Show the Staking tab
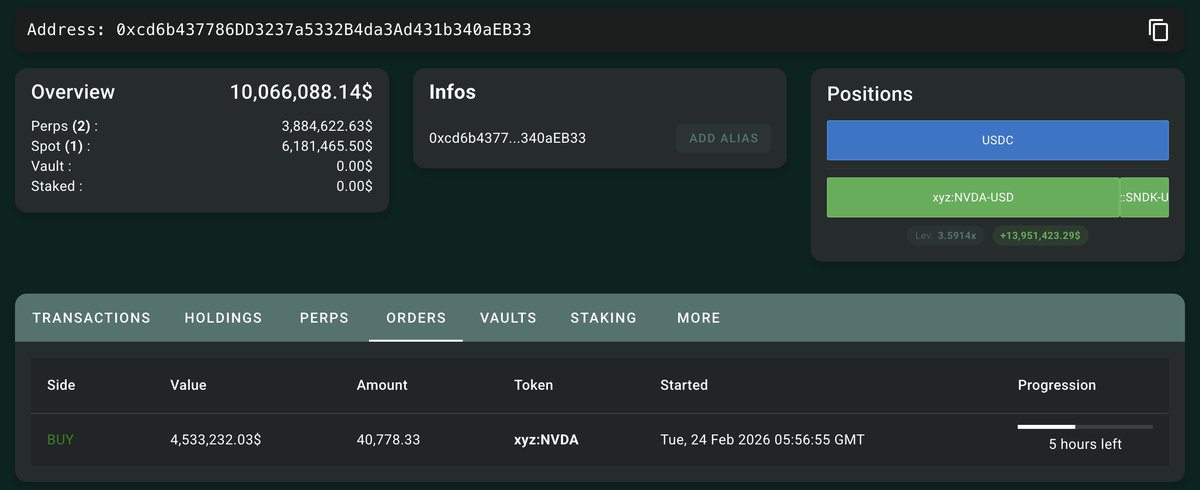The height and width of the screenshot is (490, 1200). [603, 318]
